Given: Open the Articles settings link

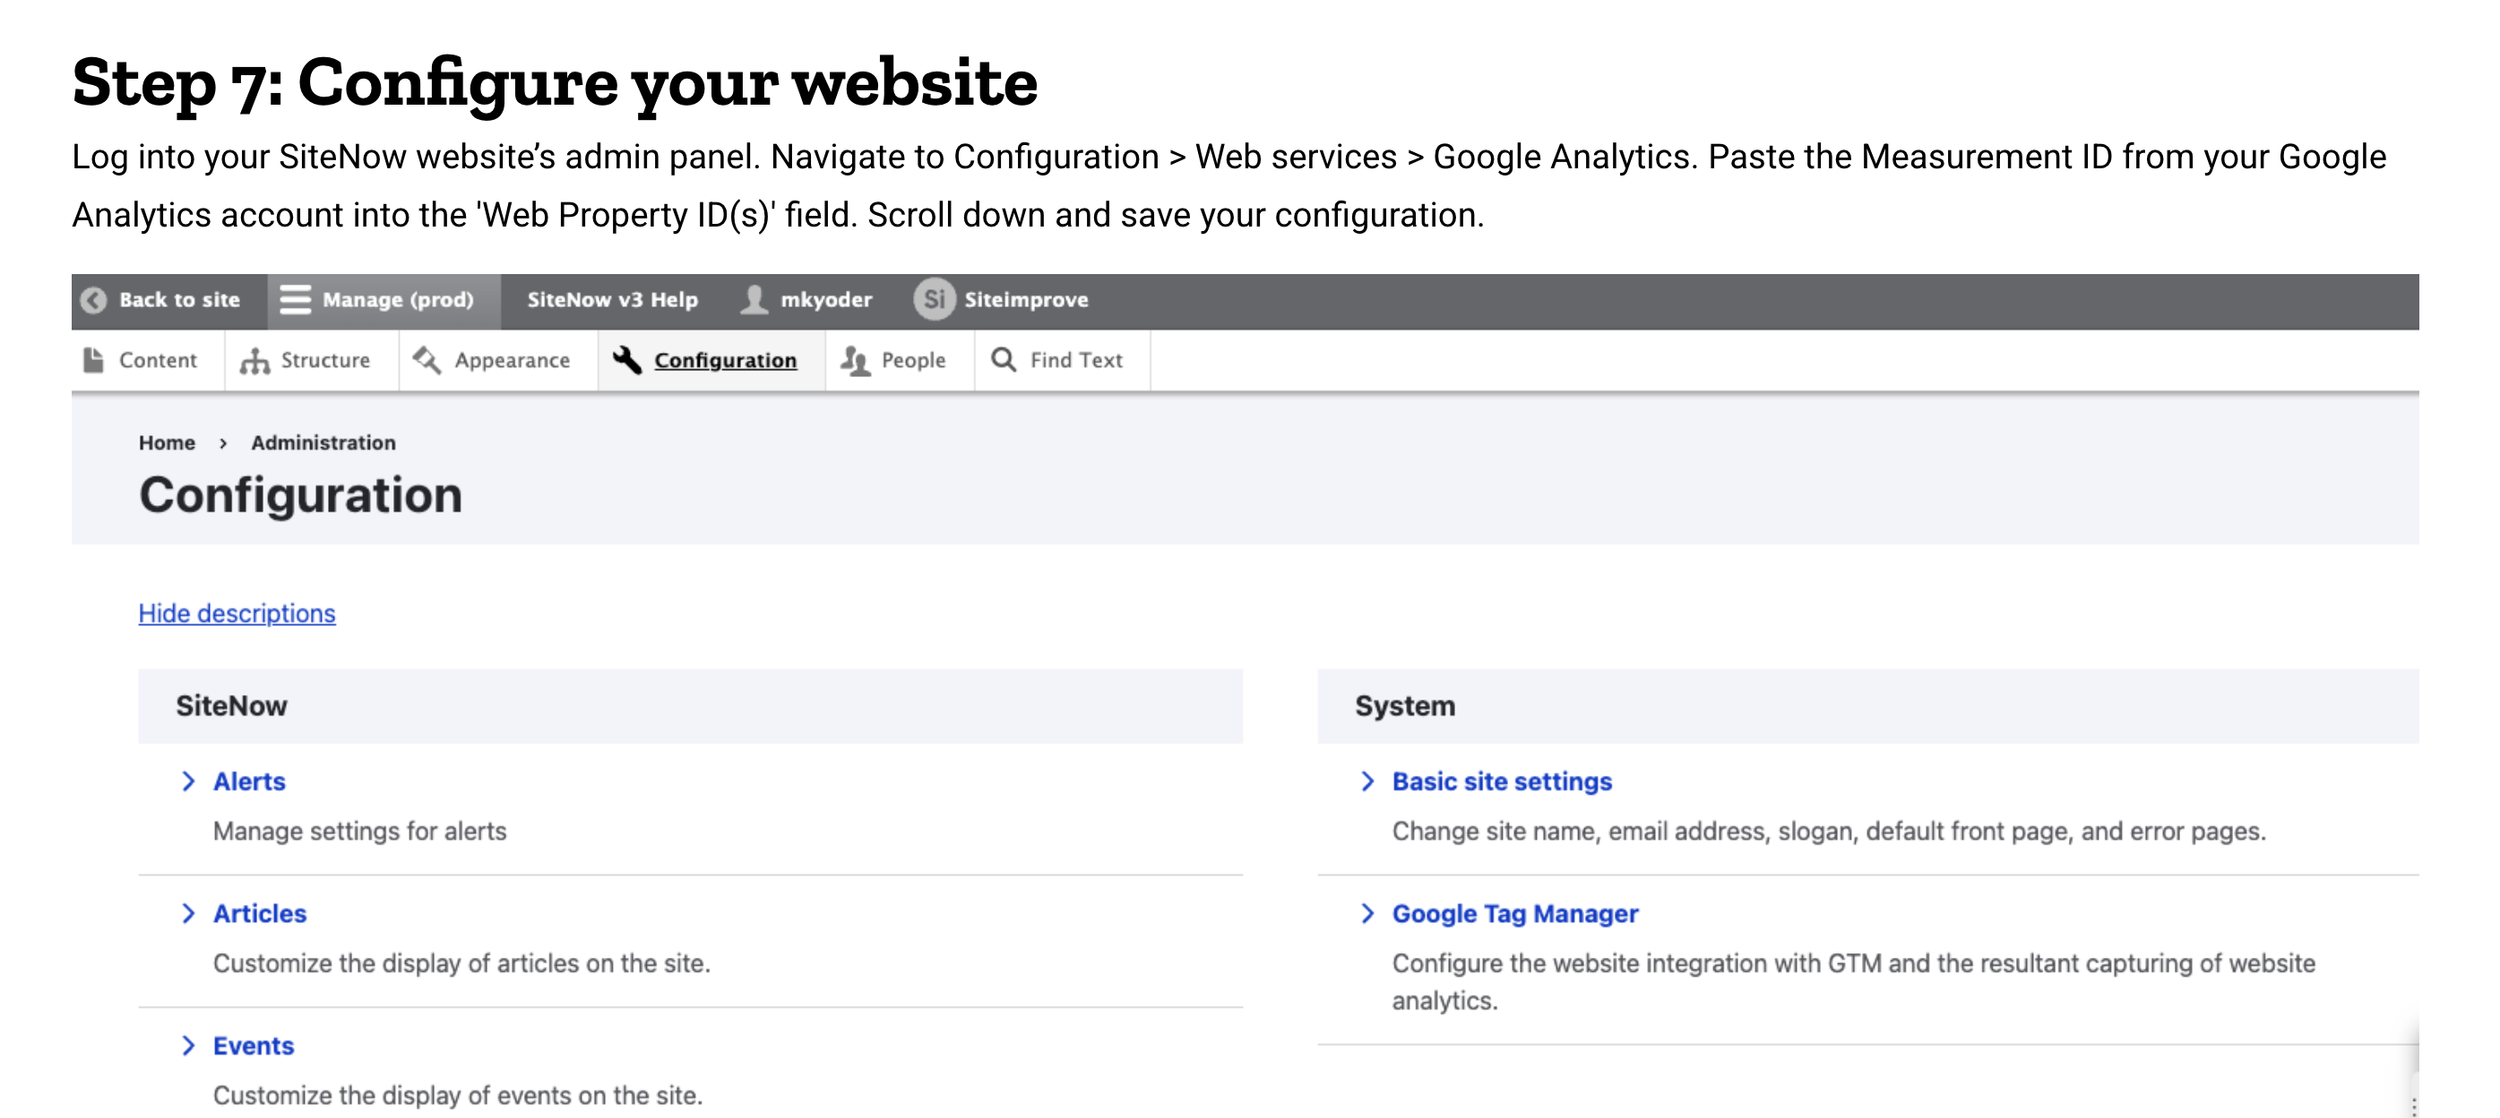Looking at the screenshot, I should click(260, 913).
